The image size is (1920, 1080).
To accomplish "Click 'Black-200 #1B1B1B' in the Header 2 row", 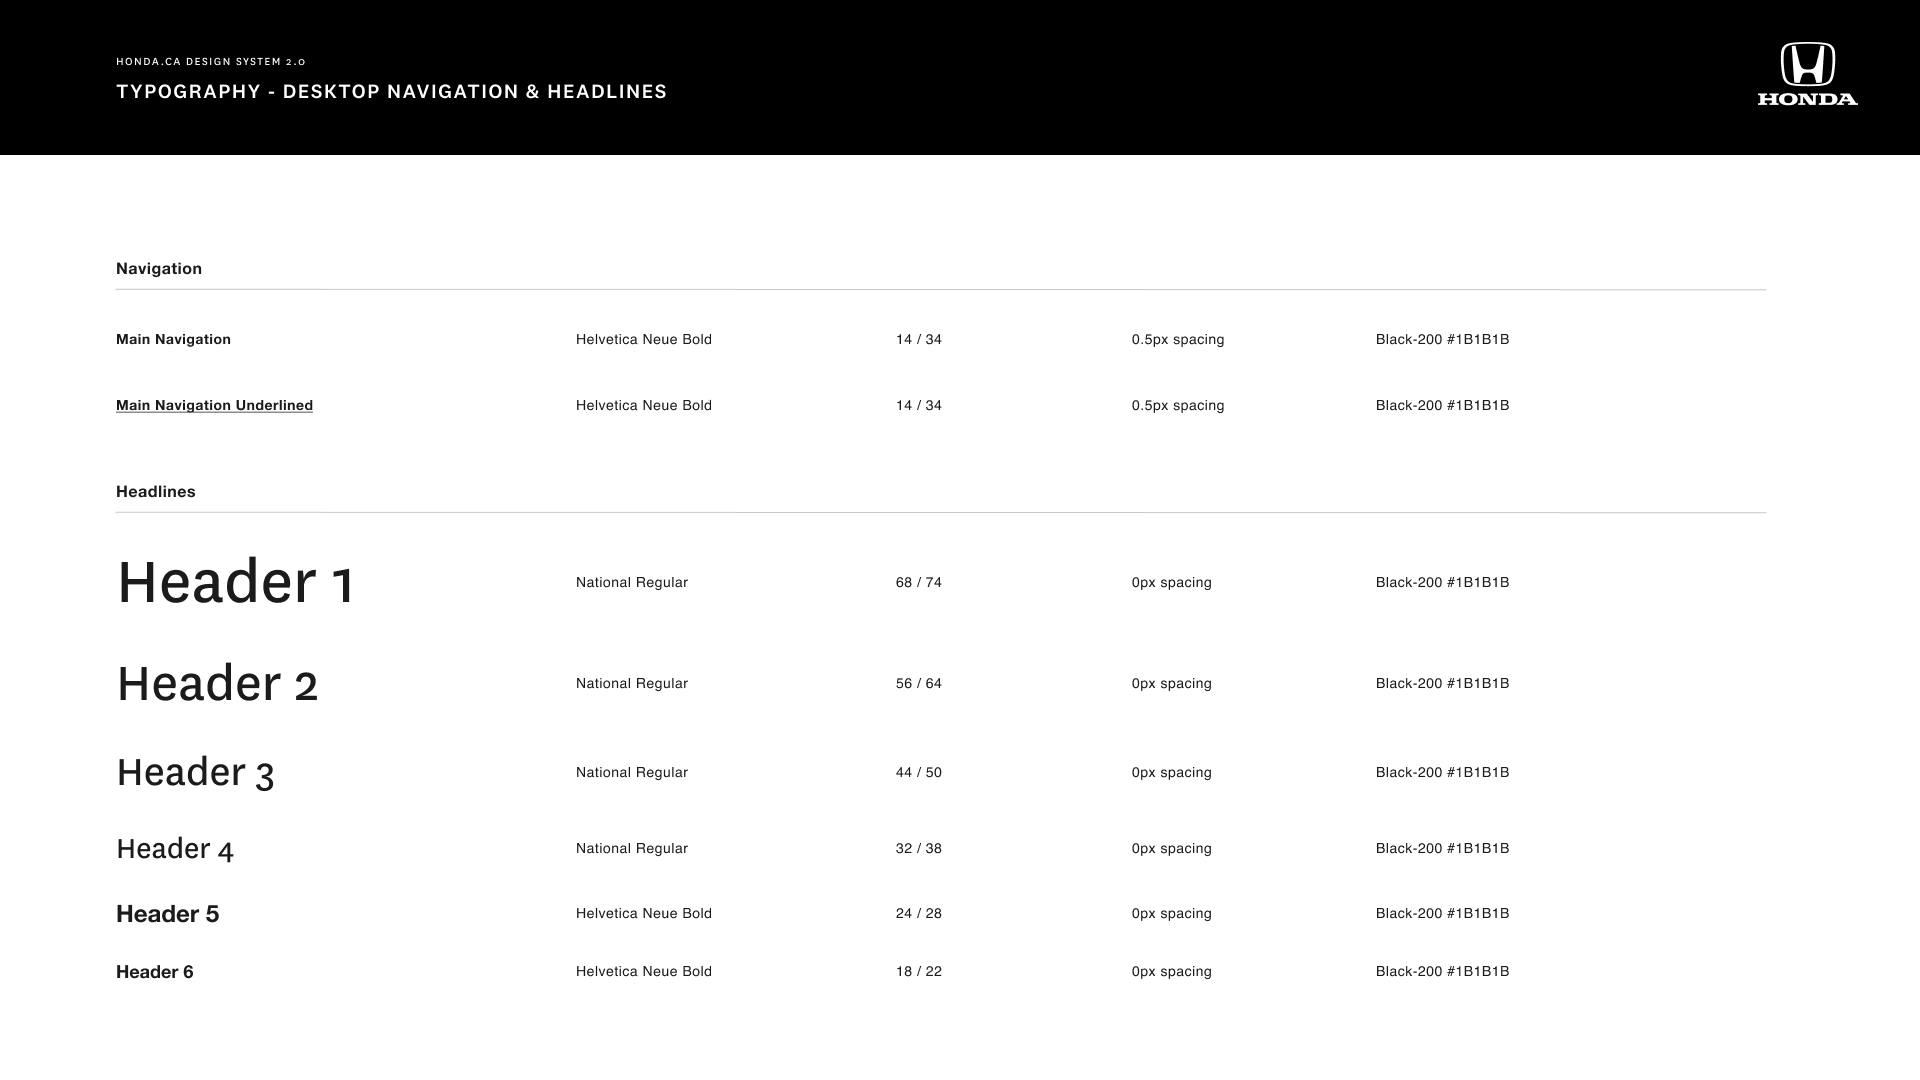I will click(x=1443, y=684).
